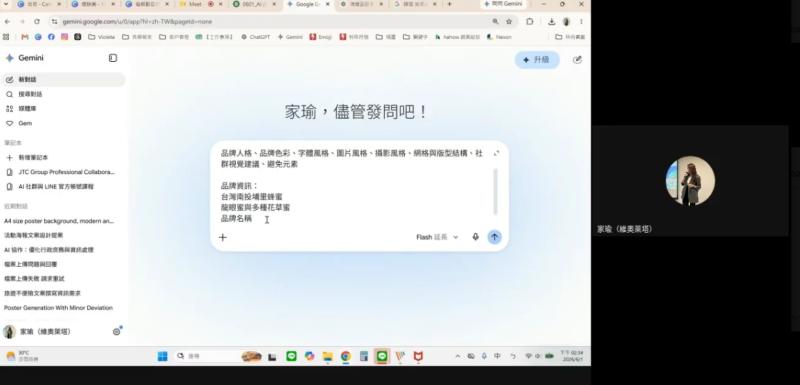Open Chrome from the taskbar
The height and width of the screenshot is (385, 800).
point(346,356)
